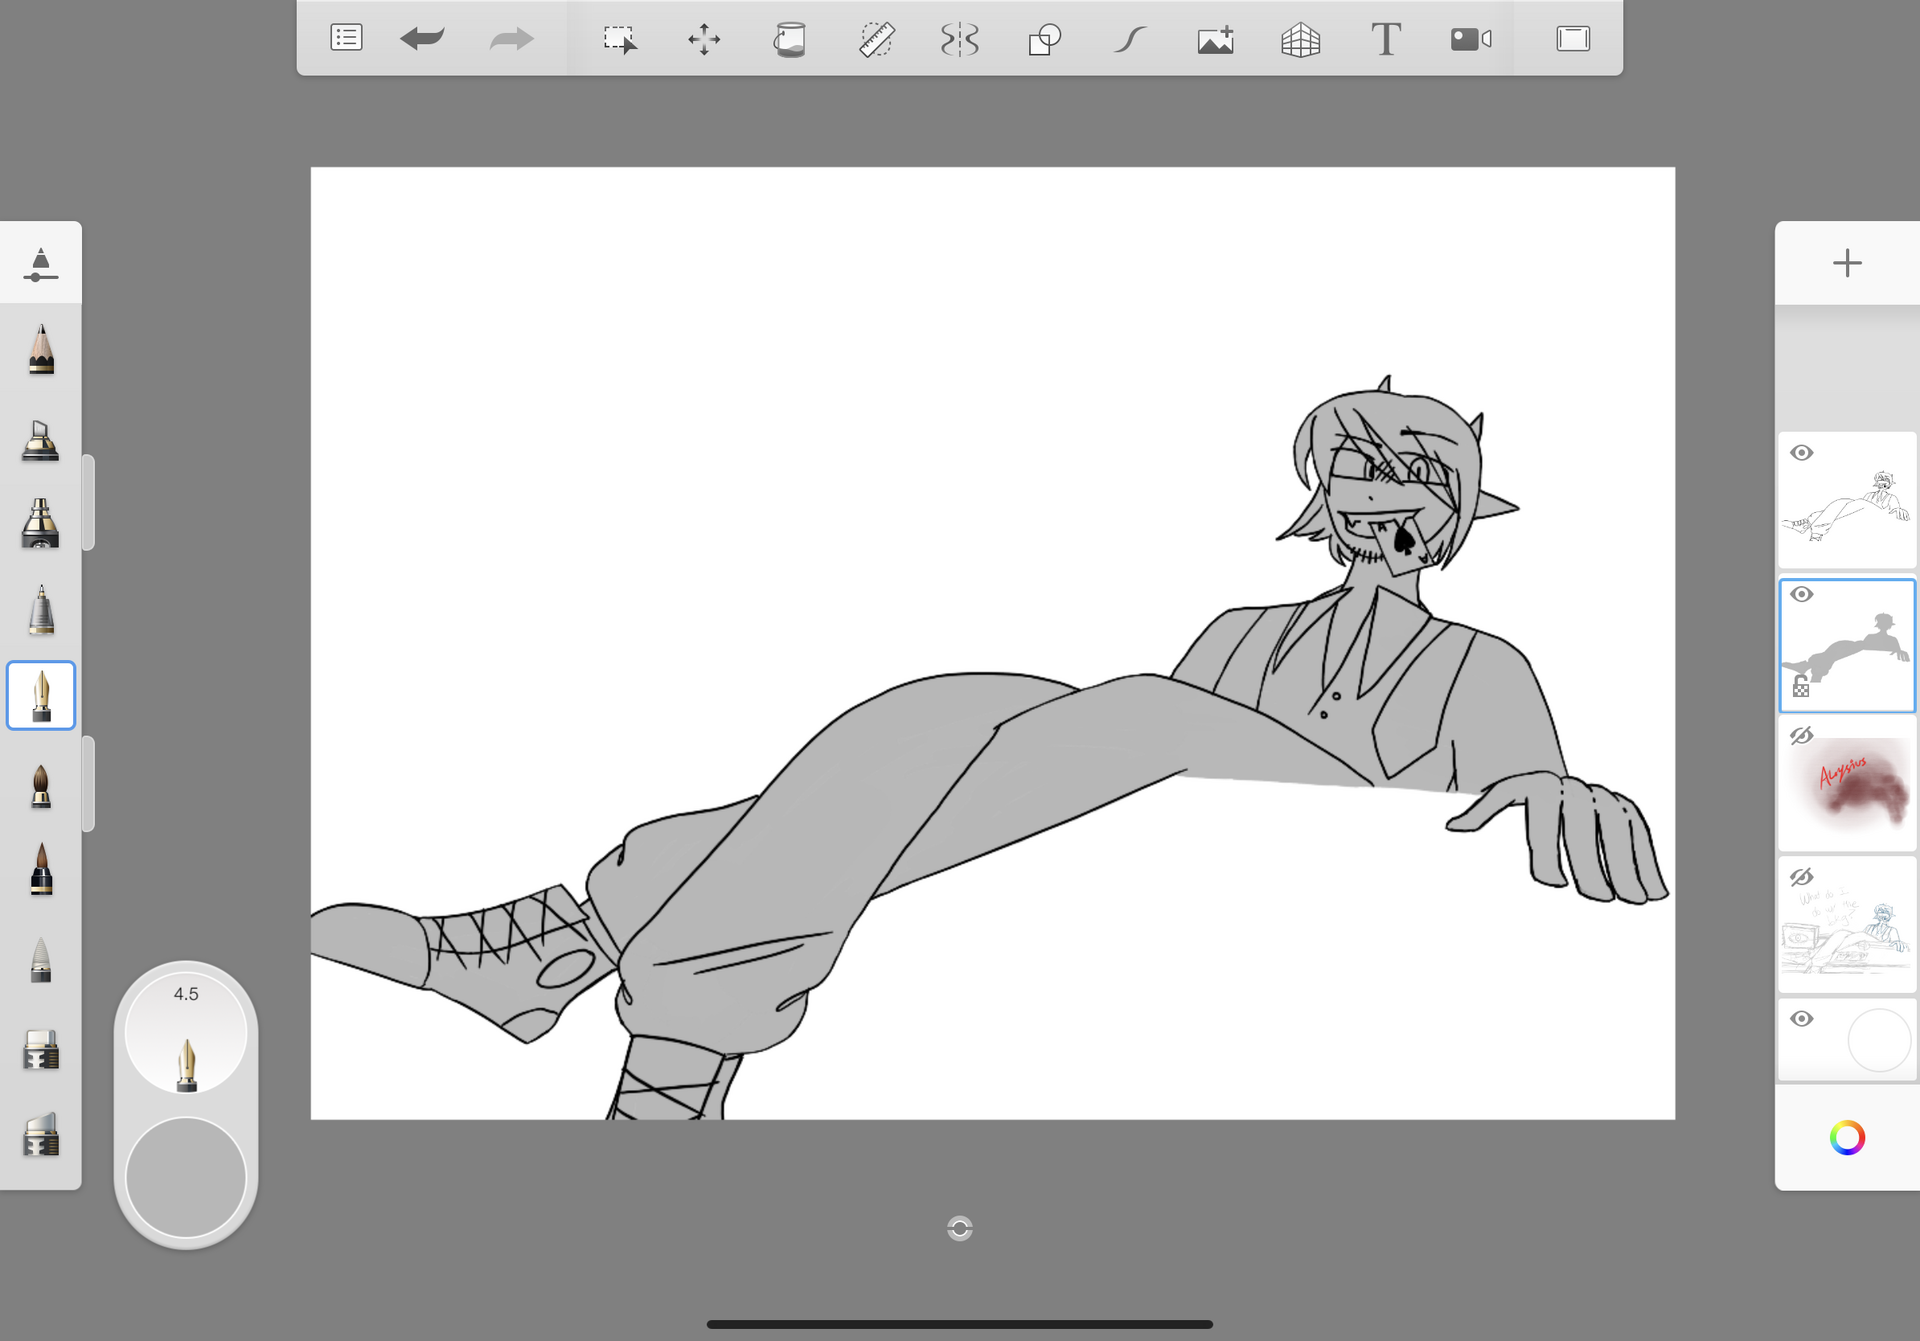Viewport: 1920px width, 1341px height.
Task: Hide the top line art layer
Action: click(1802, 453)
